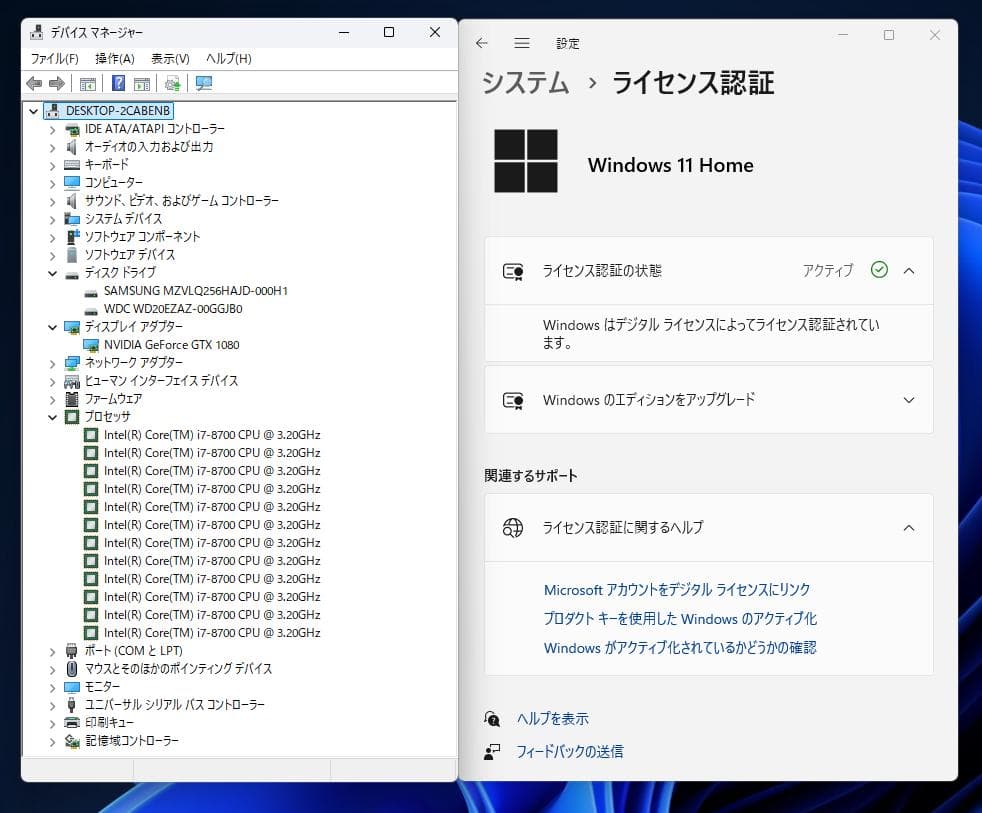This screenshot has height=813, width=982.
Task: Collapse the プロセッサ category
Action: point(52,417)
